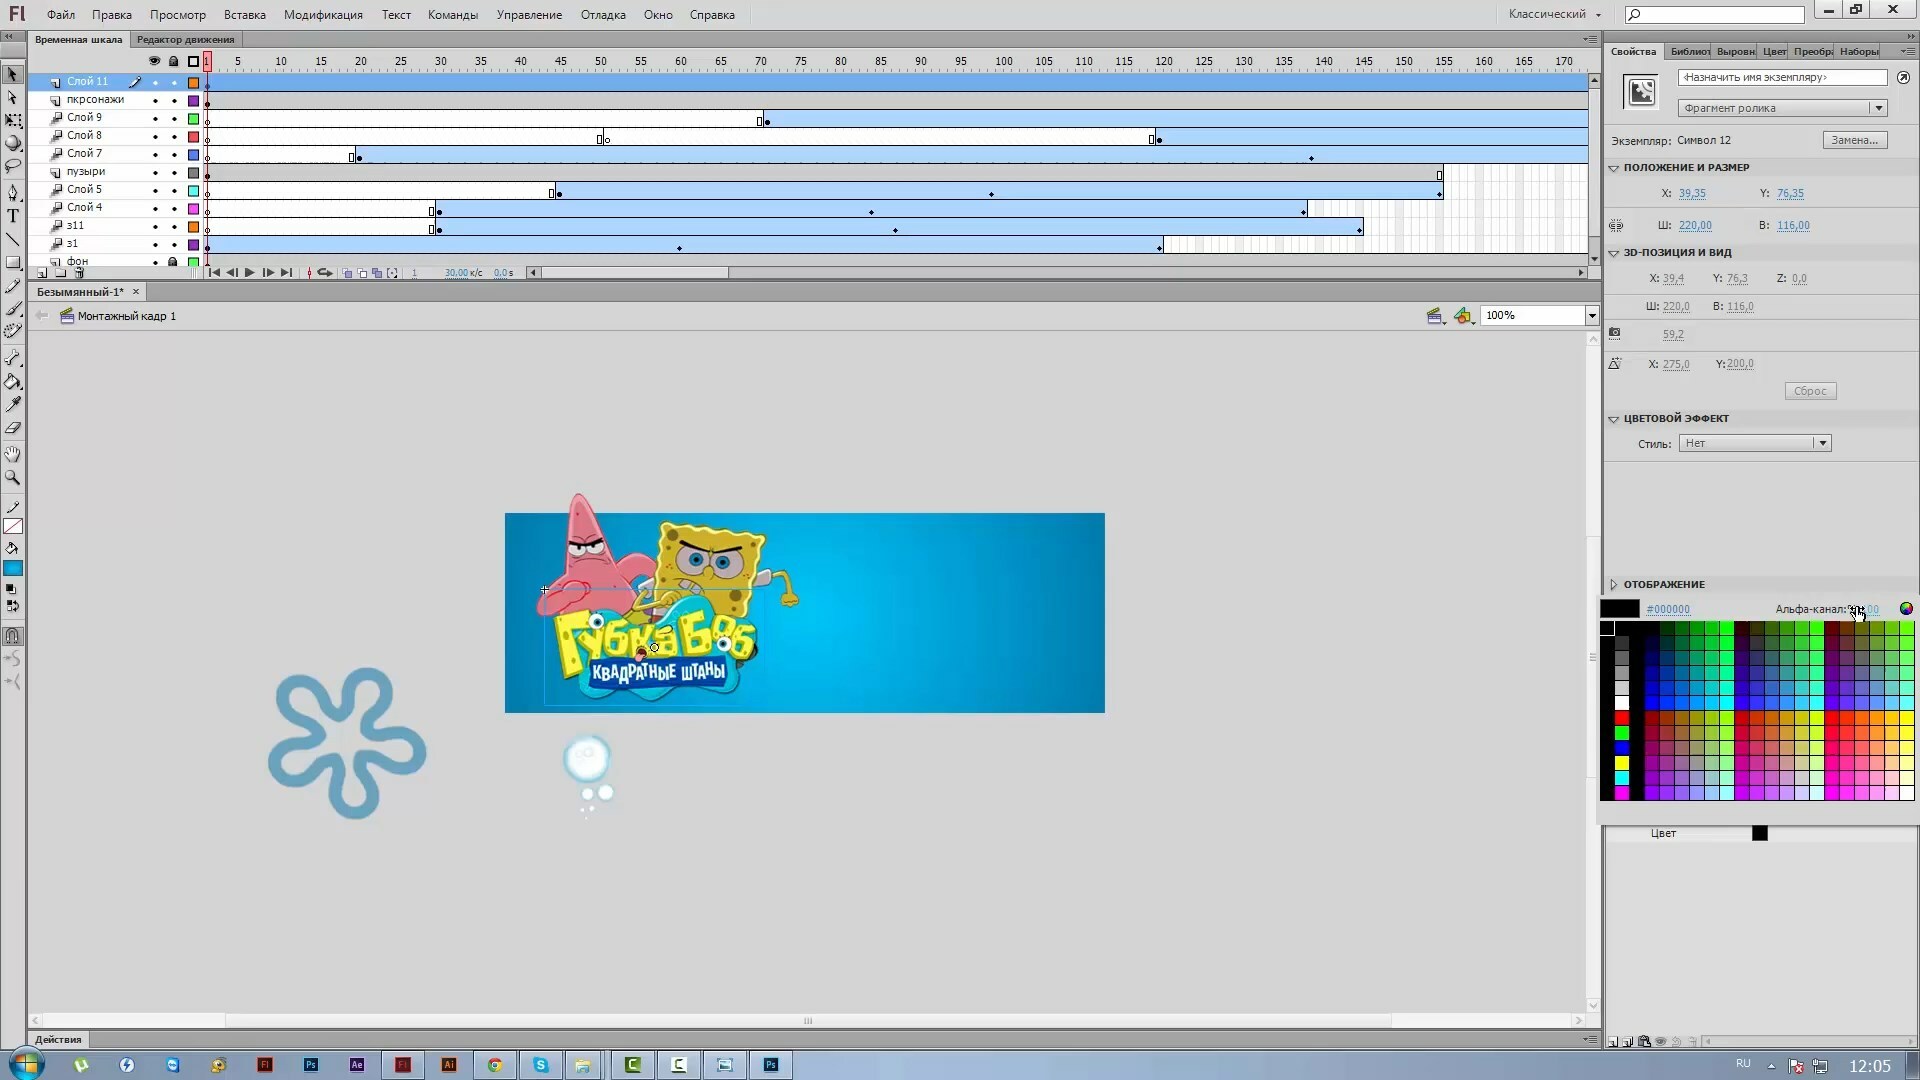Switch to the Наборы panel tab
This screenshot has width=1920, height=1080.
pos(1859,51)
